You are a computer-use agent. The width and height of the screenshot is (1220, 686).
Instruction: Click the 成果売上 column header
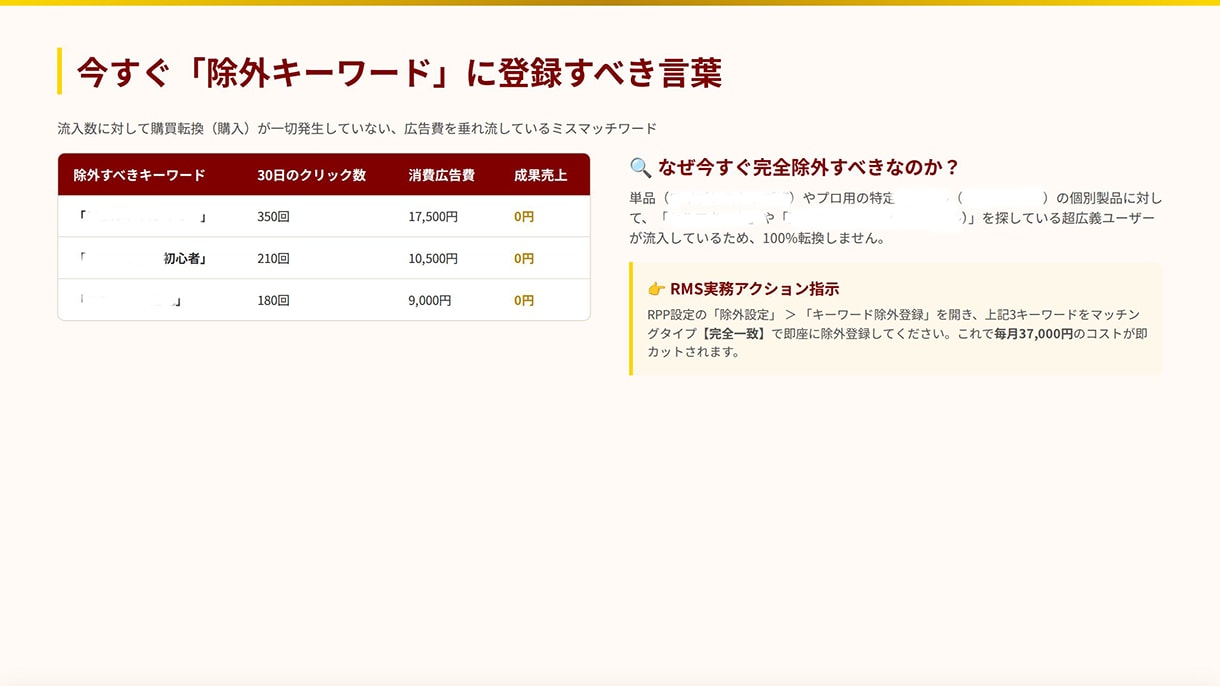point(540,175)
